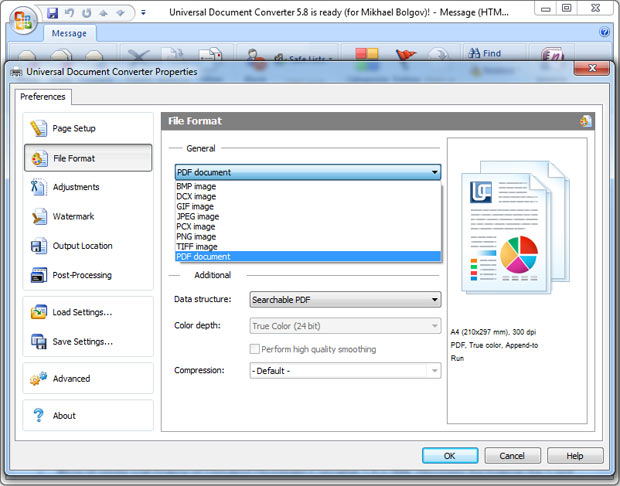620x486 pixels.
Task: Click the Redo icon in Outlook quick access toolbar
Action: [x=87, y=13]
